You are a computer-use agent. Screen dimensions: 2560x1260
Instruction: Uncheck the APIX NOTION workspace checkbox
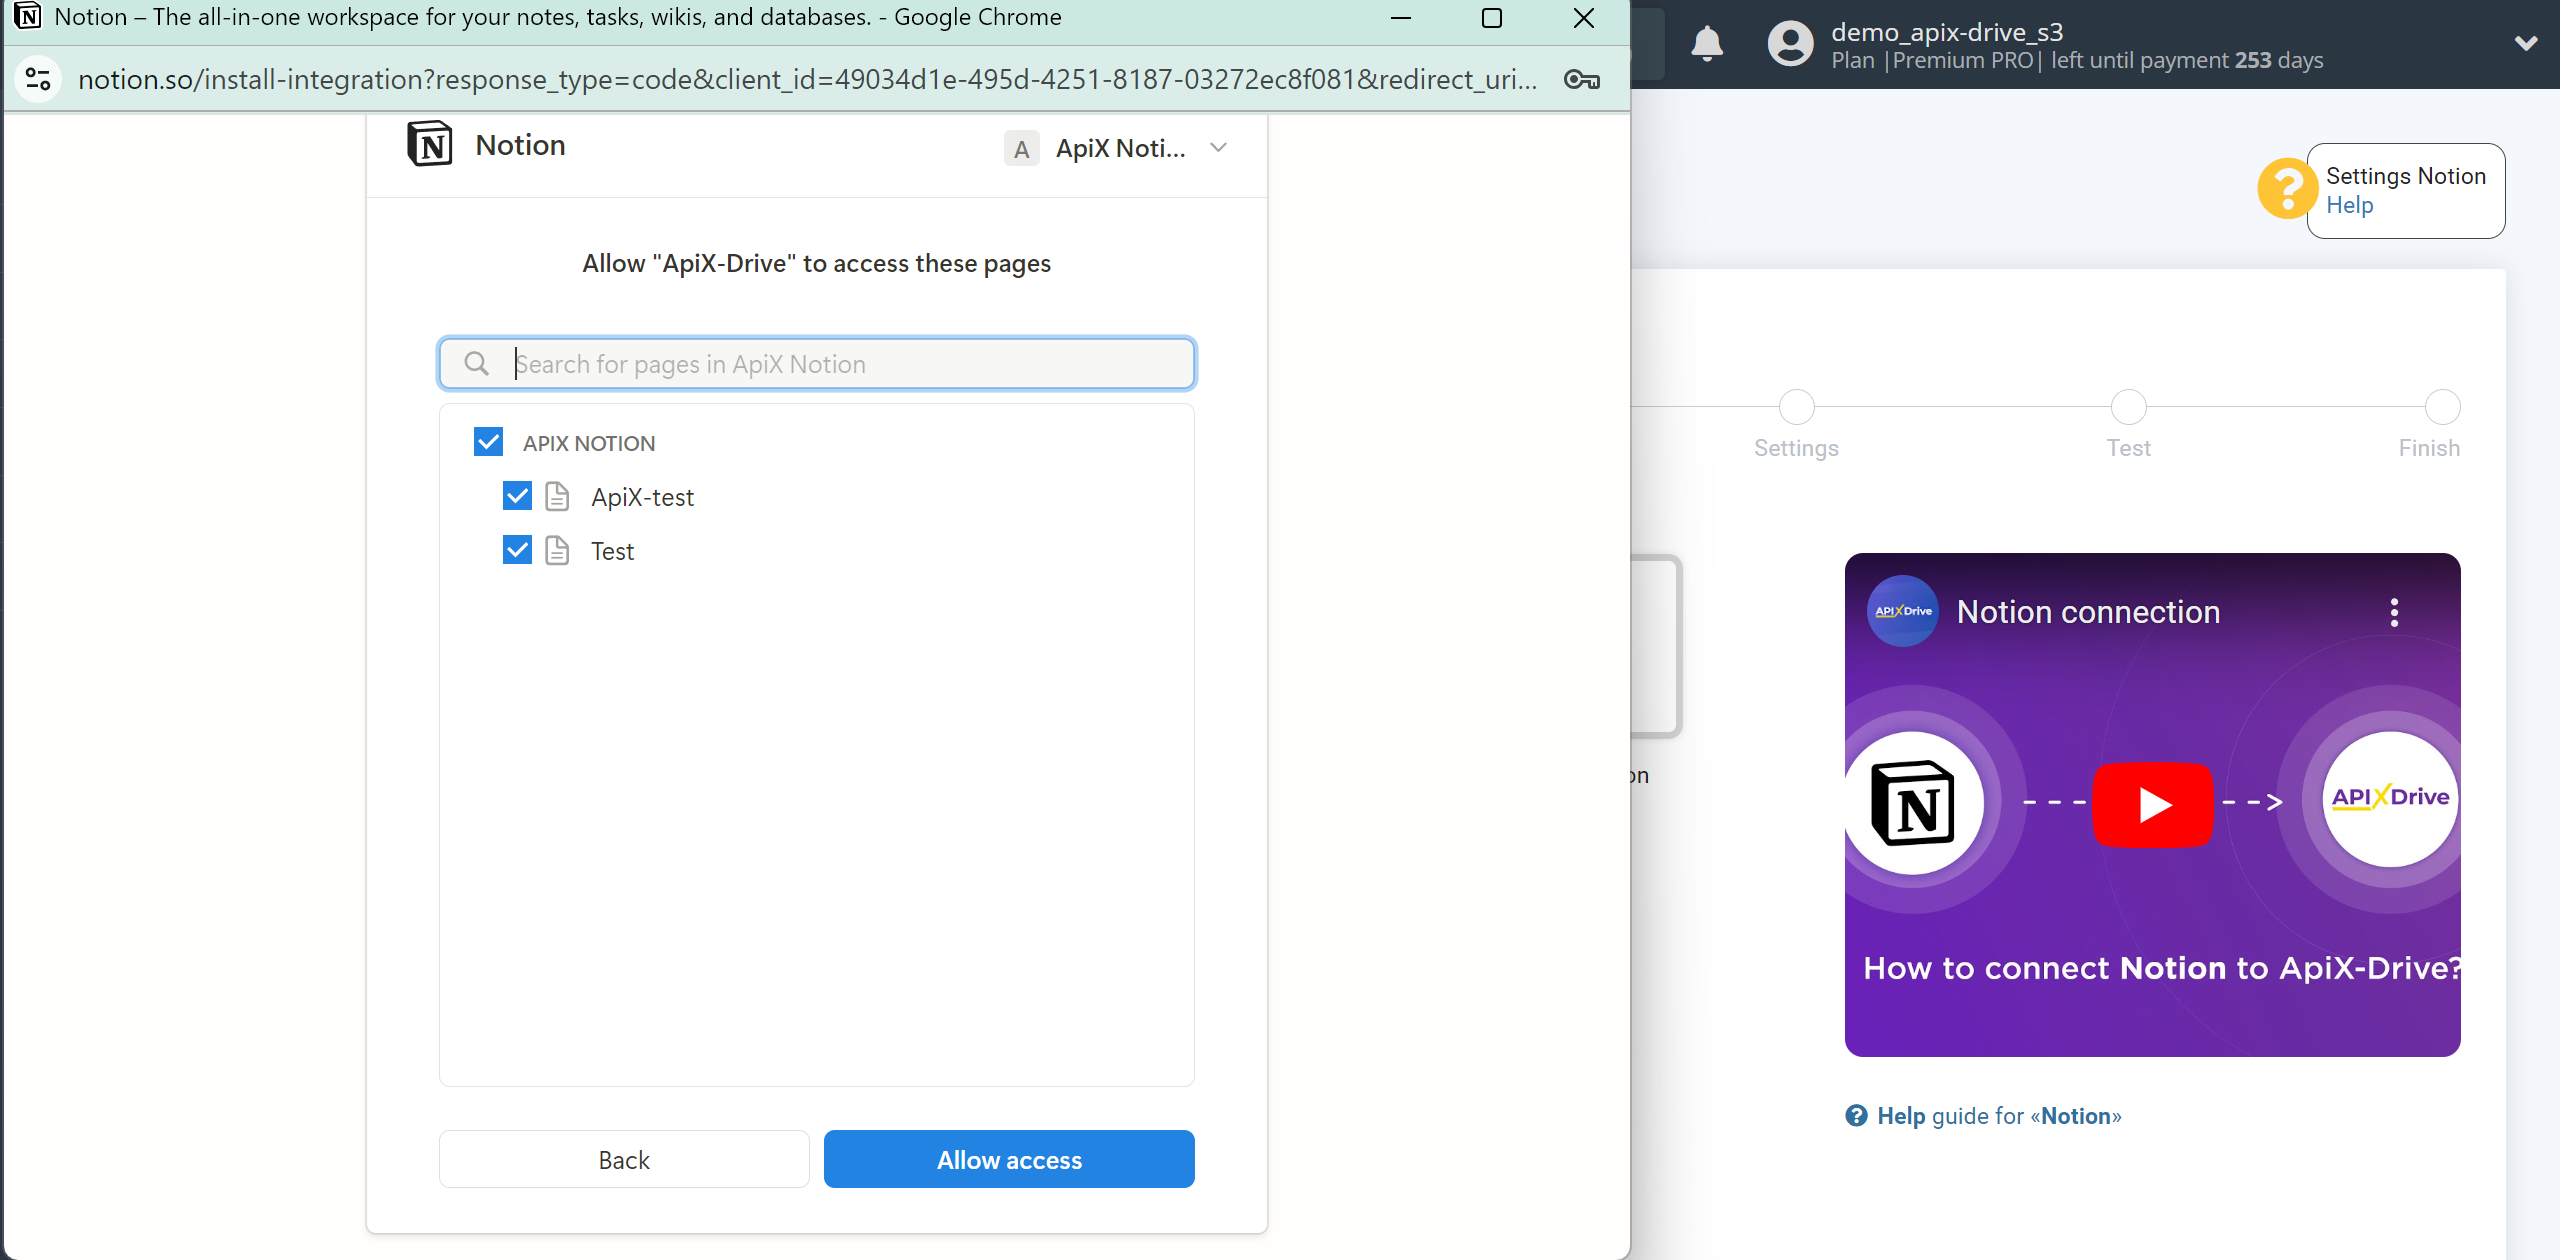coord(488,442)
